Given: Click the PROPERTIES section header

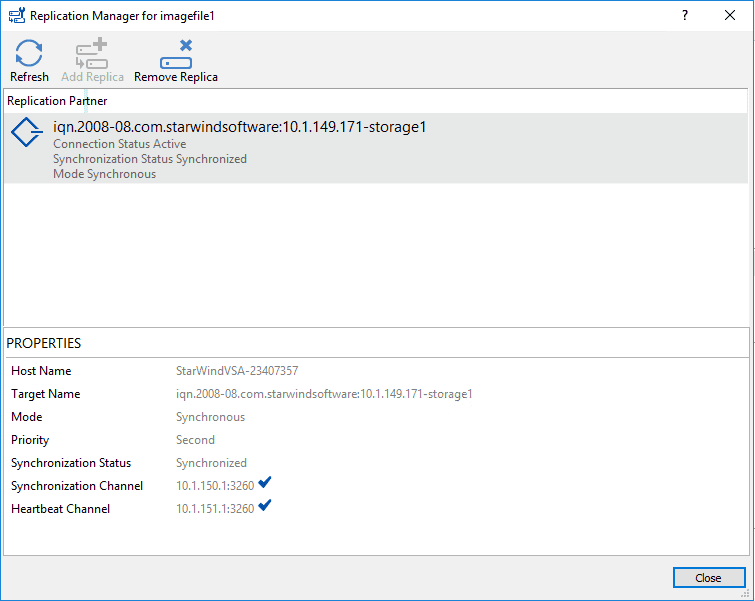Looking at the screenshot, I should pos(44,343).
